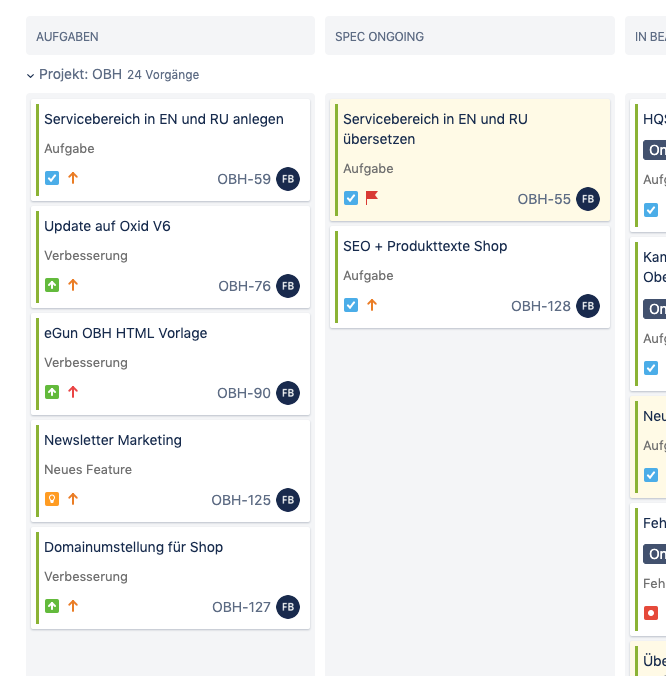Click the green improvement type icon on OBH-76

pyautogui.click(x=52, y=285)
